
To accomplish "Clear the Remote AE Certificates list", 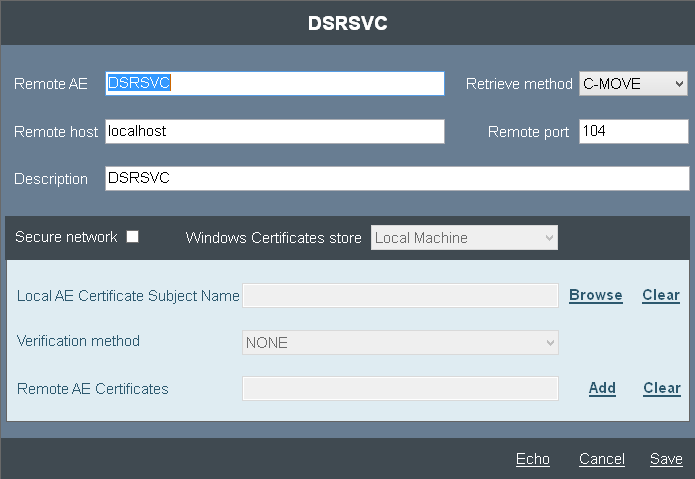I will click(661, 388).
